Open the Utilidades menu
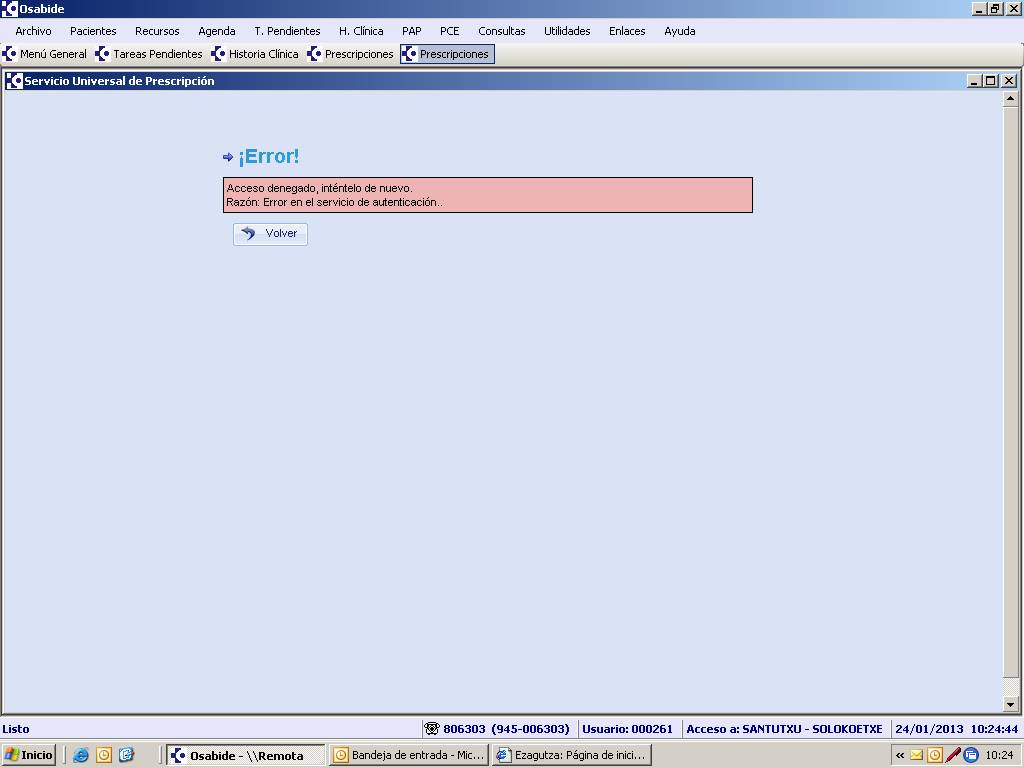Viewport: 1024px width, 768px height. tap(567, 31)
